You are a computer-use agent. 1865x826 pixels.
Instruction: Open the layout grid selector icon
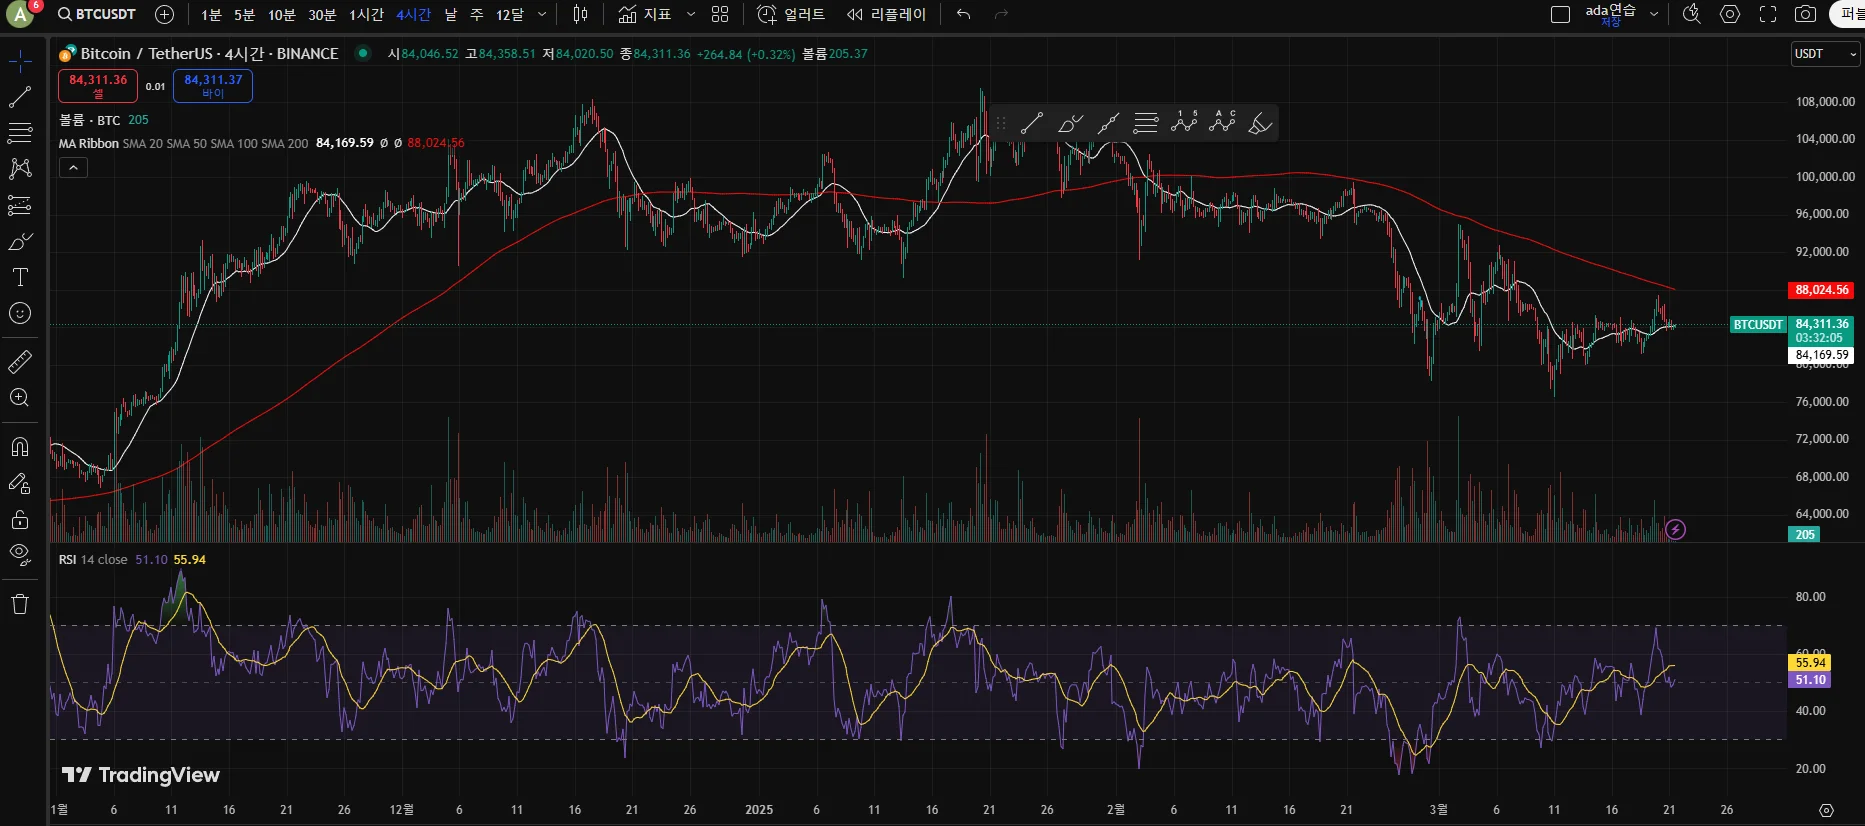720,14
